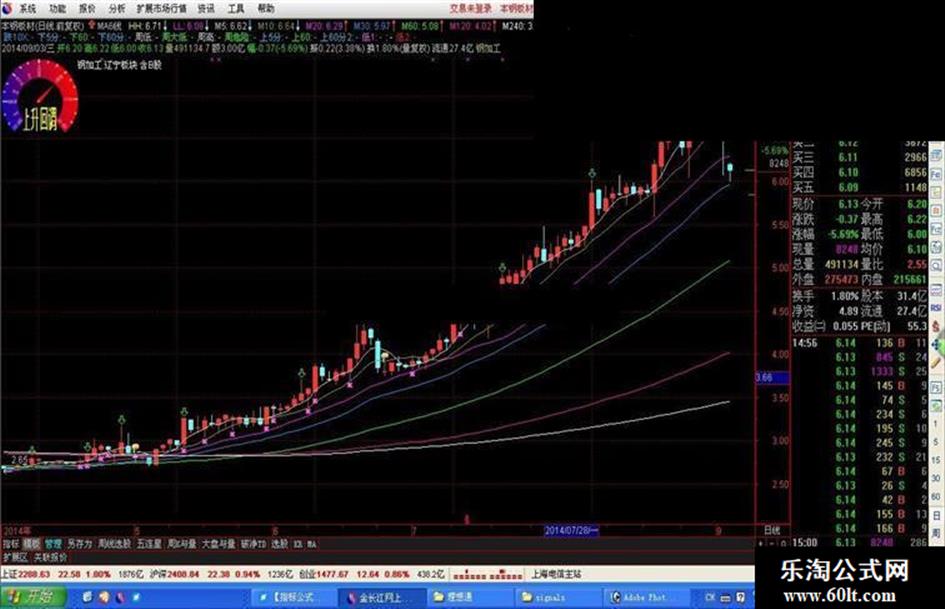This screenshot has width=945, height=609.
Task: Open the 扩展市场行情 menu
Action: 161,8
